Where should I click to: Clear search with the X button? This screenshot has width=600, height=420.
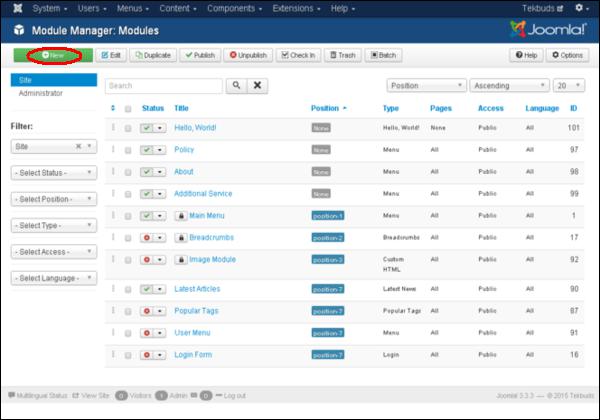click(258, 85)
